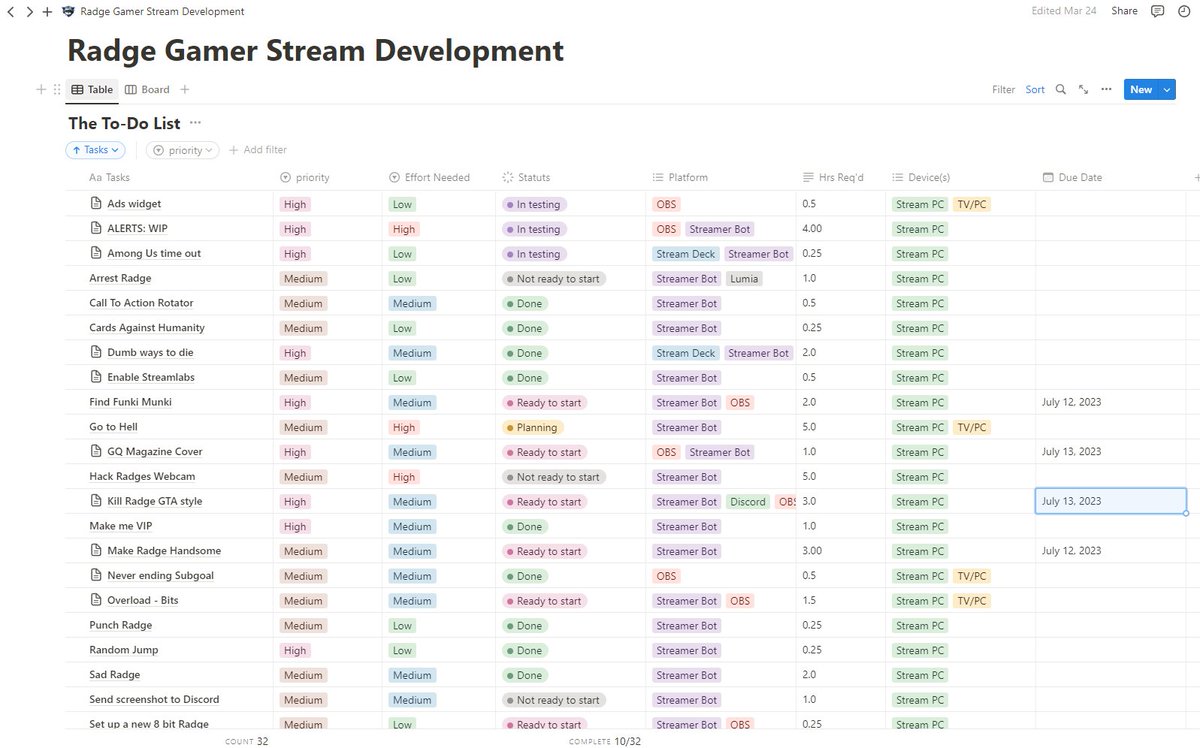Open the Never ending Subgoal page icon
This screenshot has width=1200, height=748.
click(97, 576)
